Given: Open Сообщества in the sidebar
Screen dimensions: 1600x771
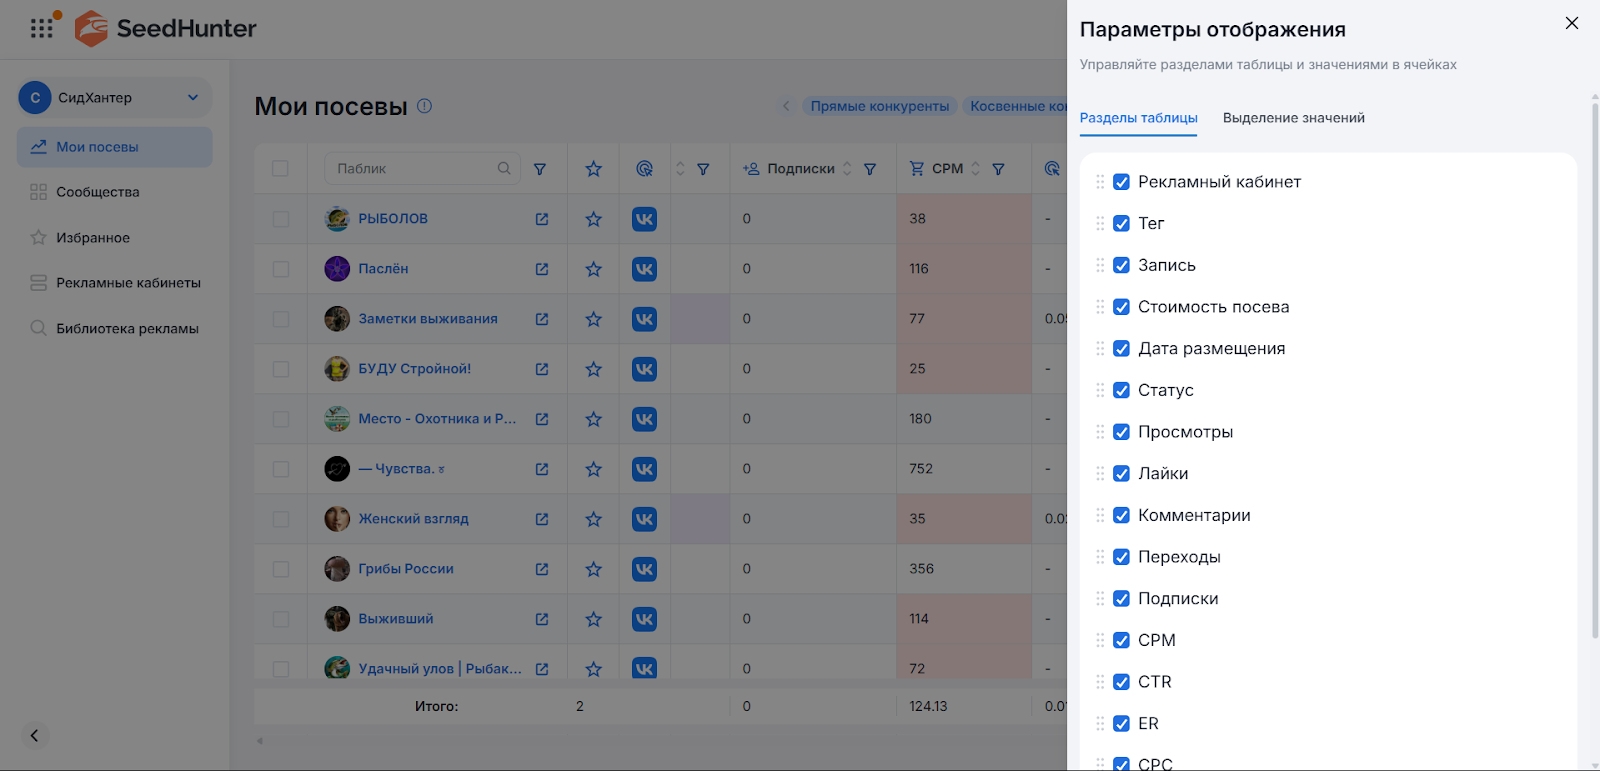Looking at the screenshot, I should tap(97, 192).
